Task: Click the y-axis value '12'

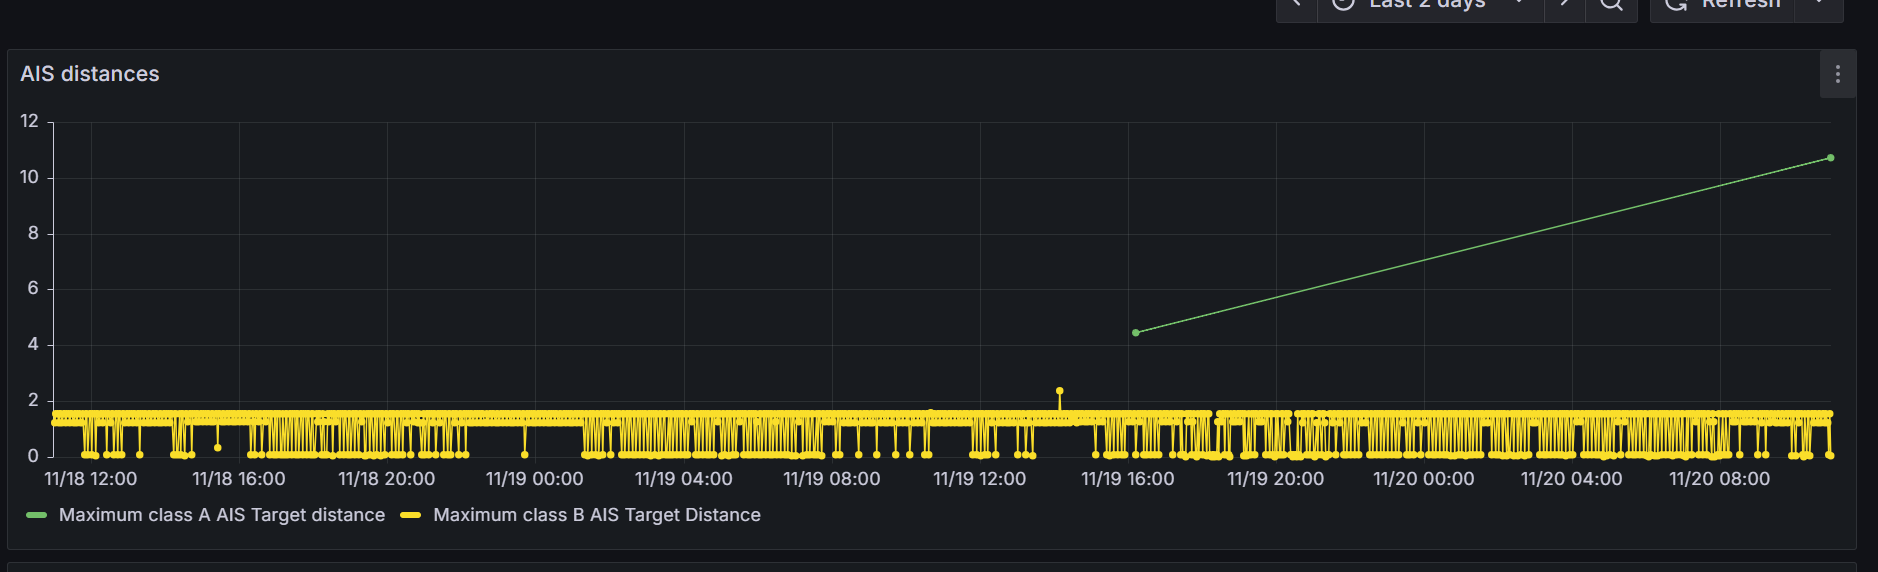Action: 29,122
